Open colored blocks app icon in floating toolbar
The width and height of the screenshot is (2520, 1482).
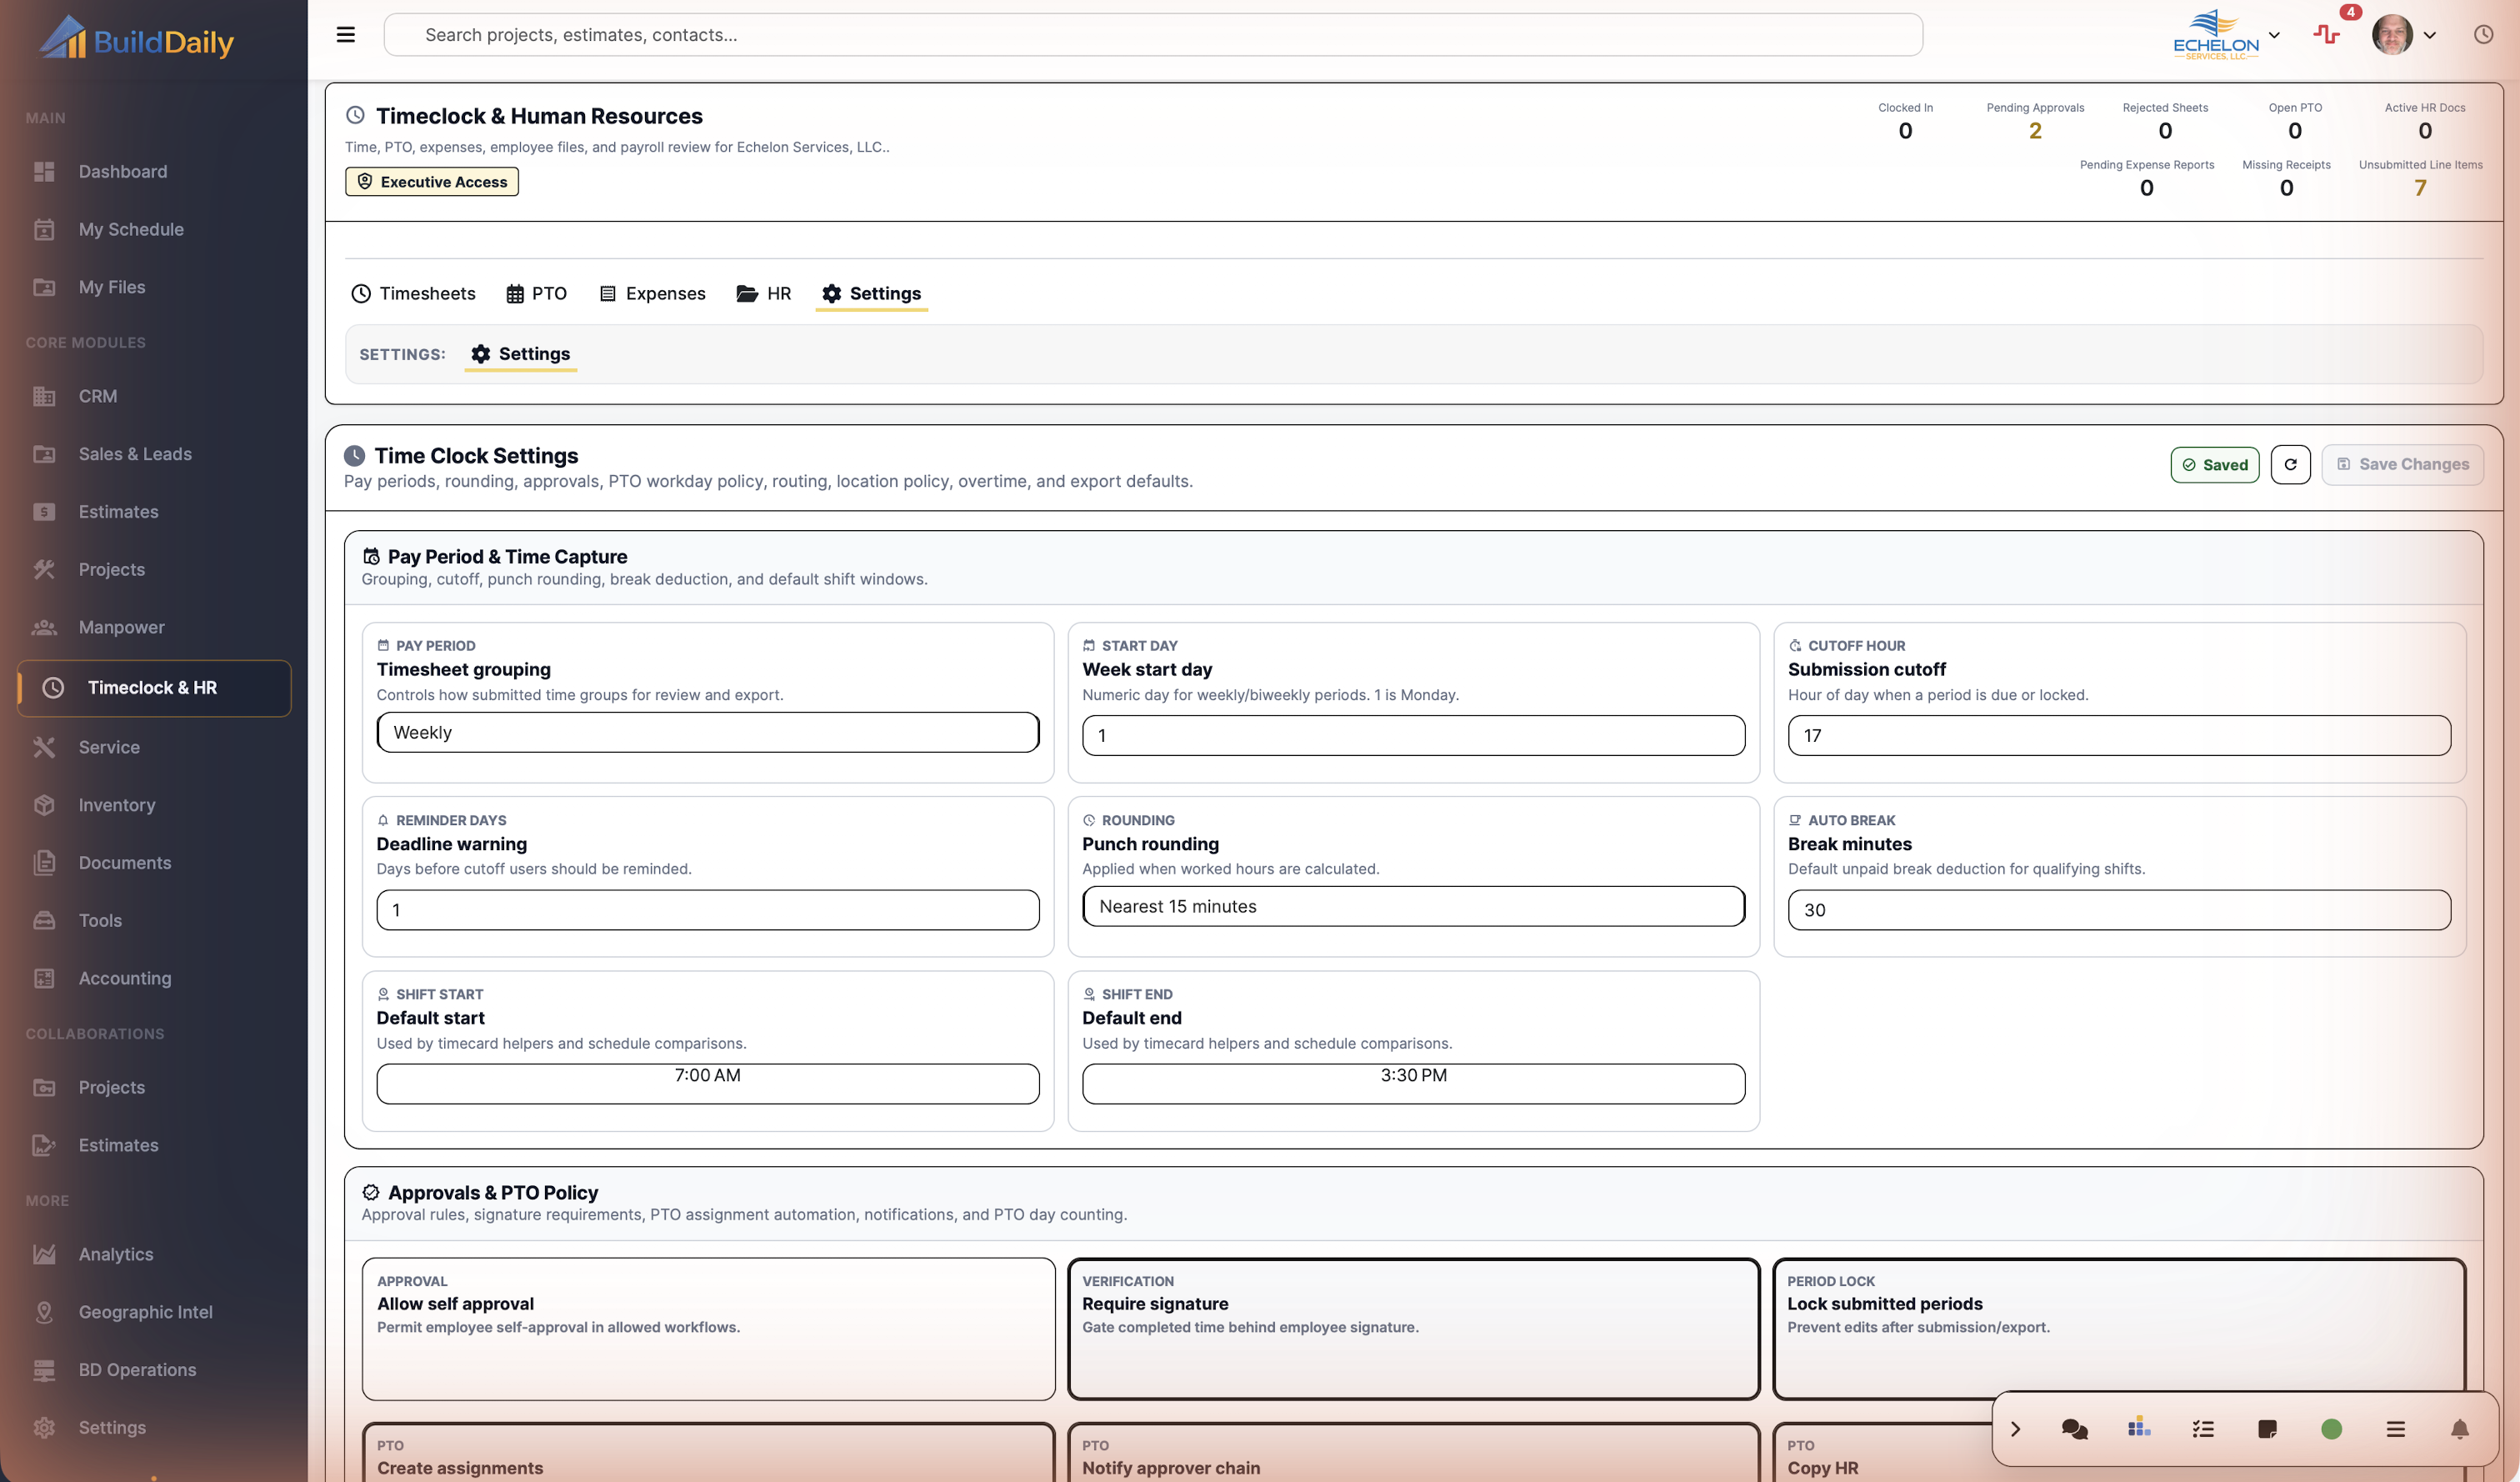click(2139, 1428)
